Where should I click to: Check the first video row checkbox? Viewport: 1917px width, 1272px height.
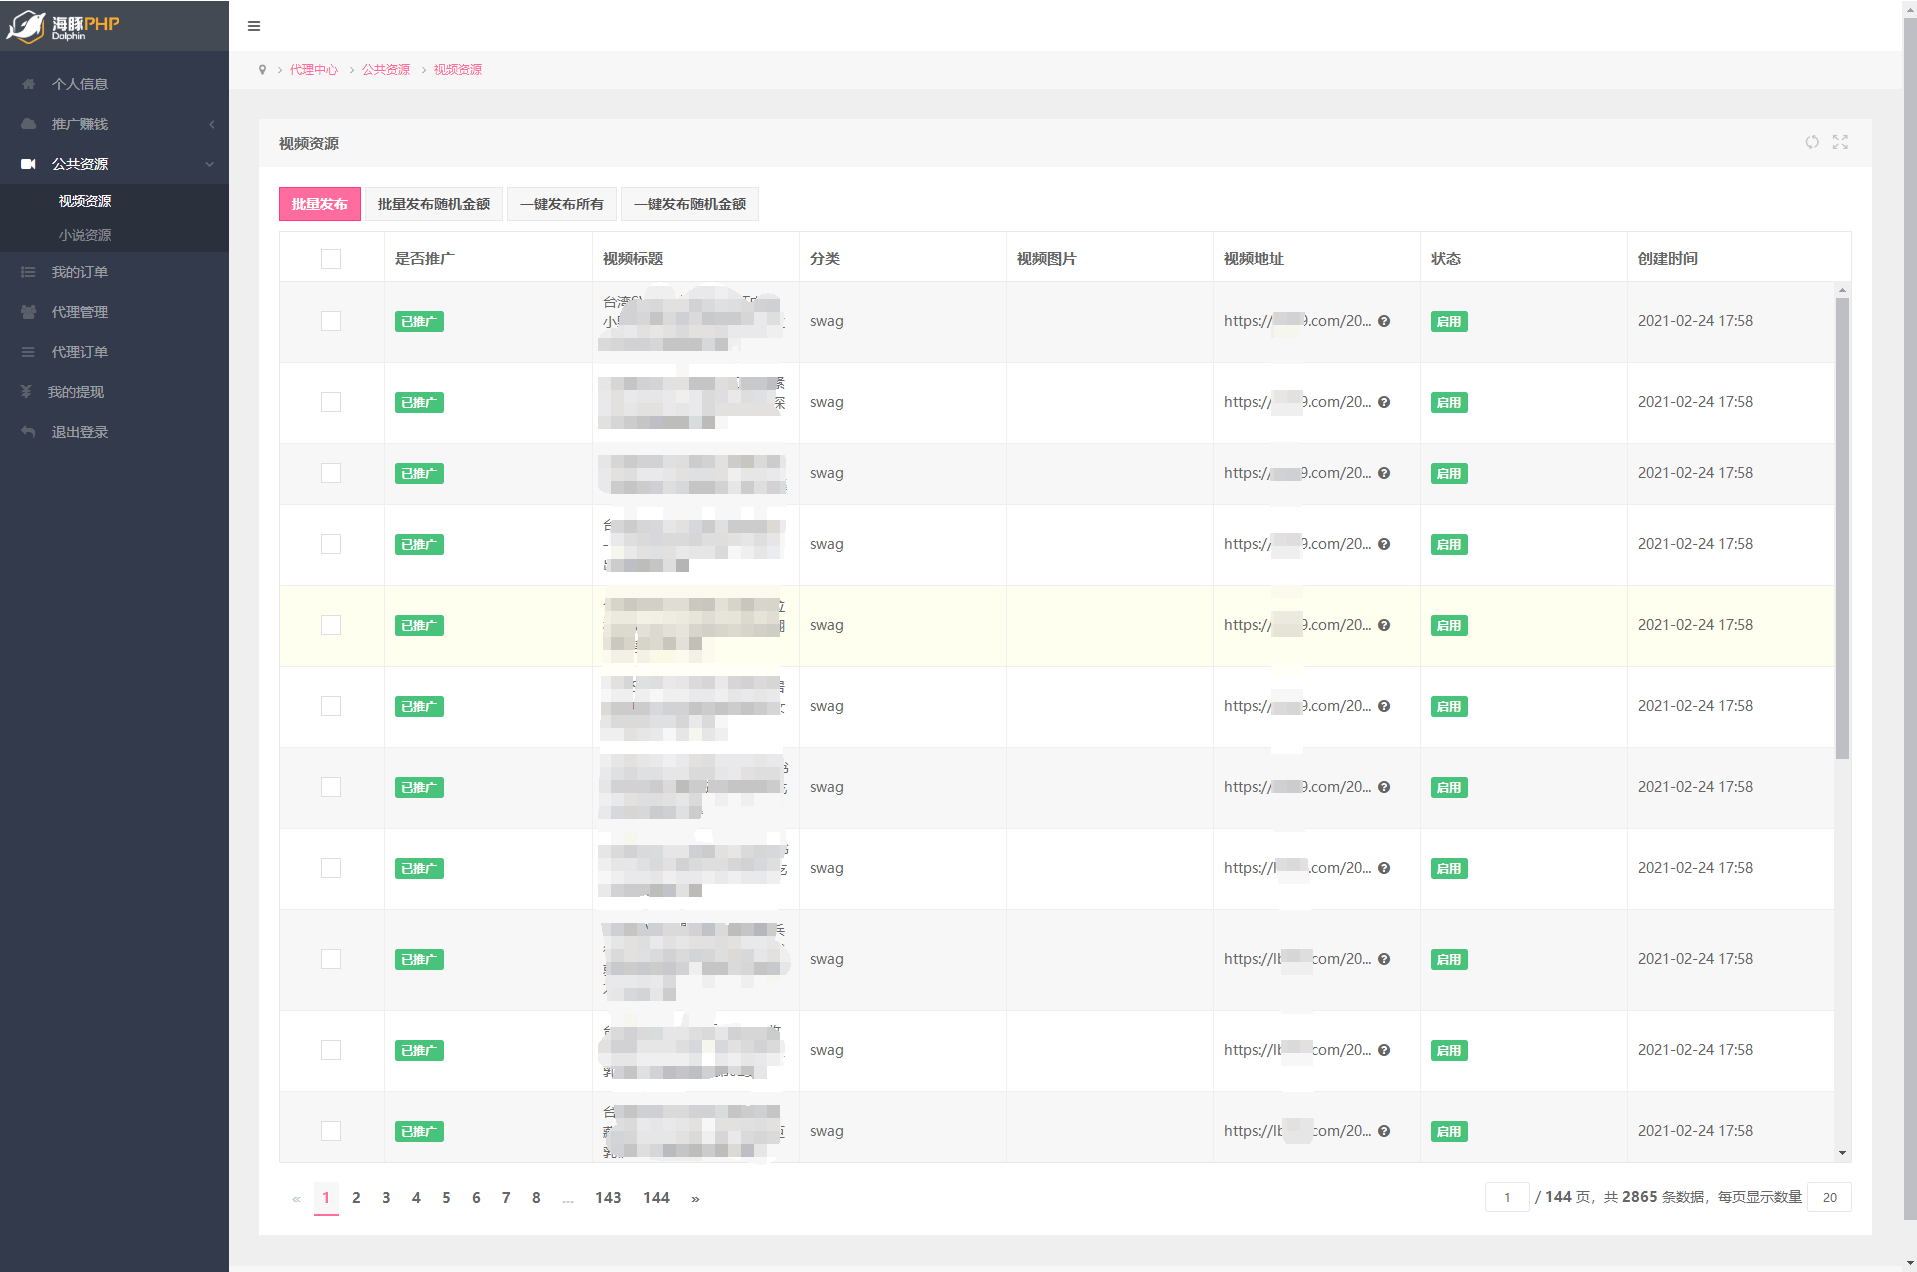331,321
